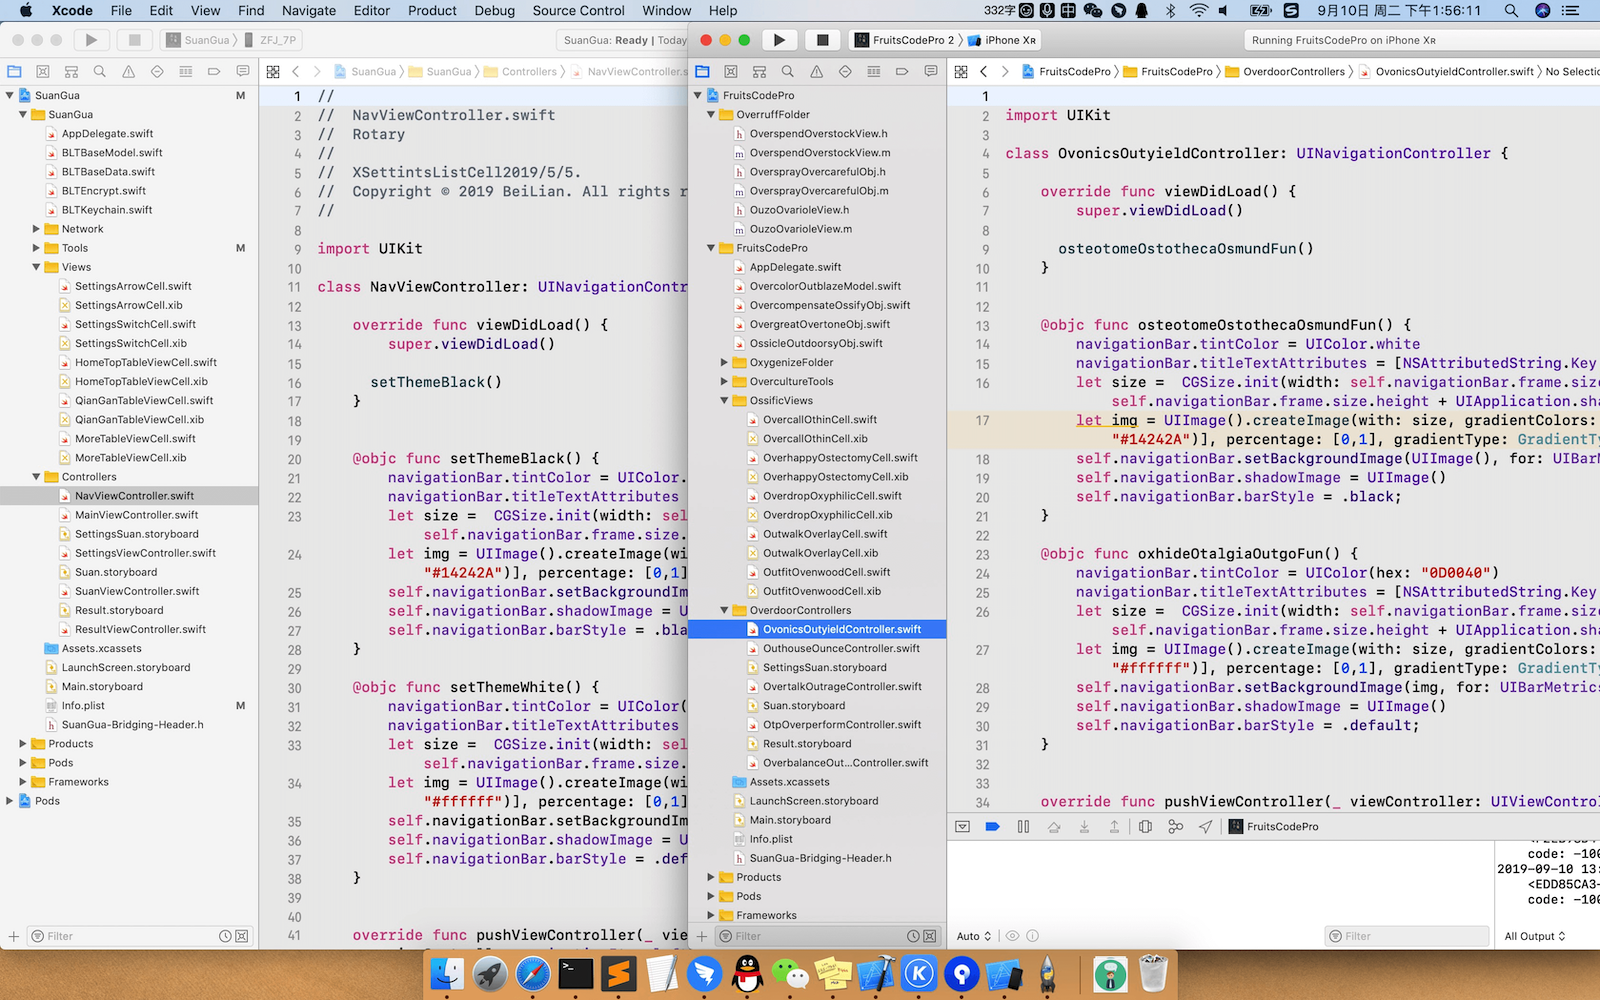Collapse the Controllers group in the SuanGua navigator
The image size is (1600, 1000).
click(x=36, y=477)
